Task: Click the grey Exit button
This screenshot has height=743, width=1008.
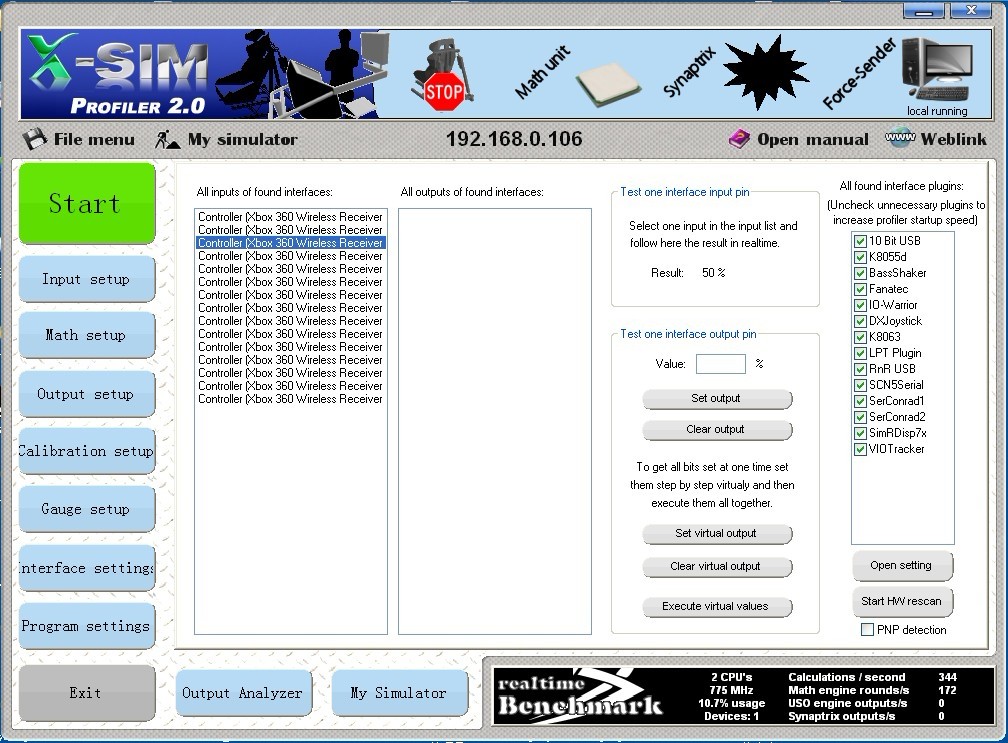Action: point(87,693)
